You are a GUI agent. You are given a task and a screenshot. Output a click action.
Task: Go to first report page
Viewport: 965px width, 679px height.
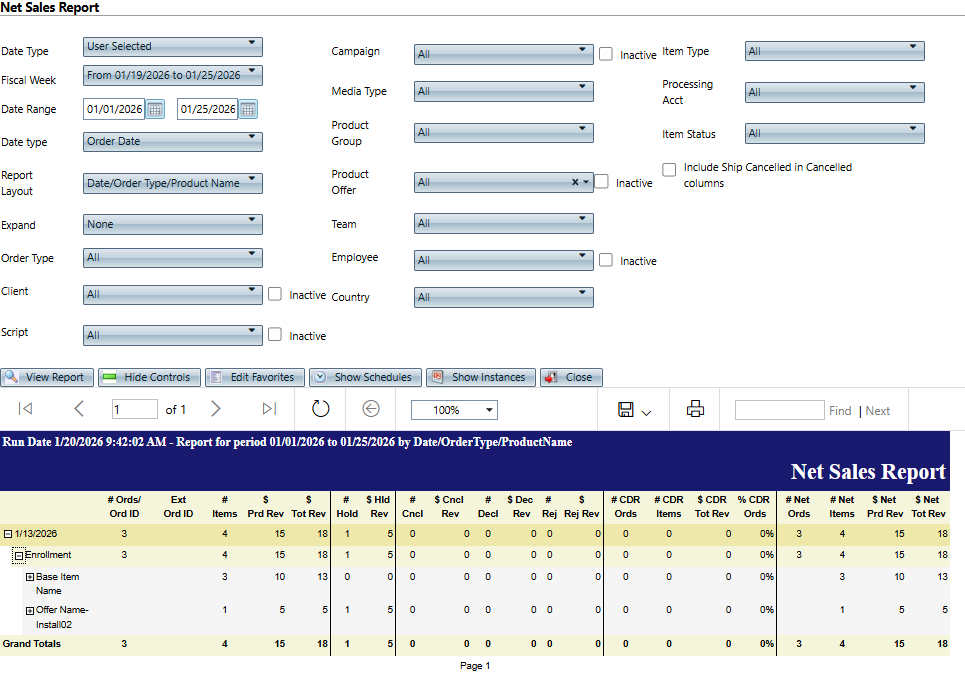click(x=26, y=409)
